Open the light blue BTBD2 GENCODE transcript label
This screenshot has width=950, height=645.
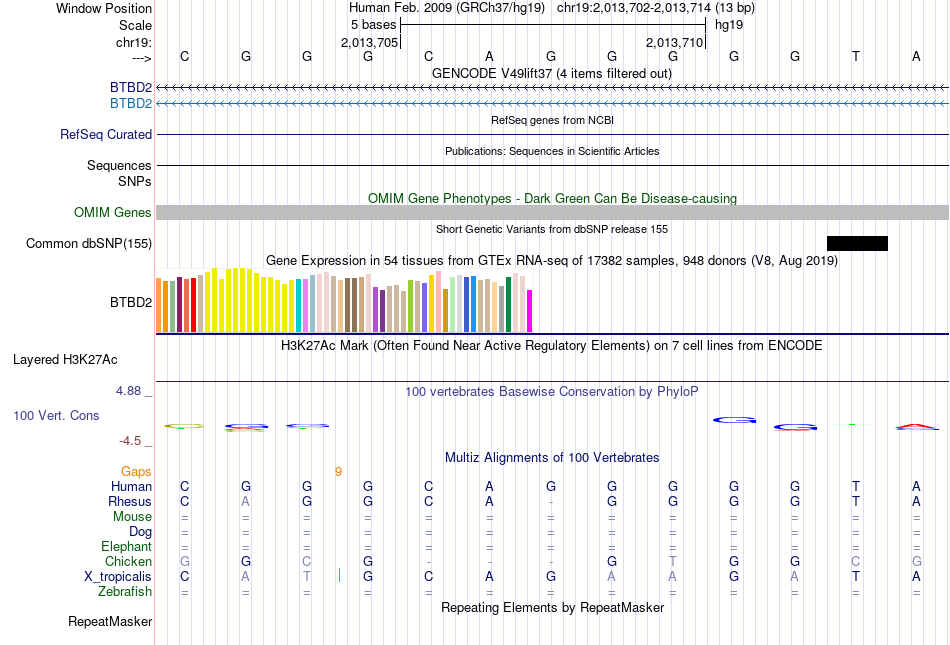tap(131, 104)
